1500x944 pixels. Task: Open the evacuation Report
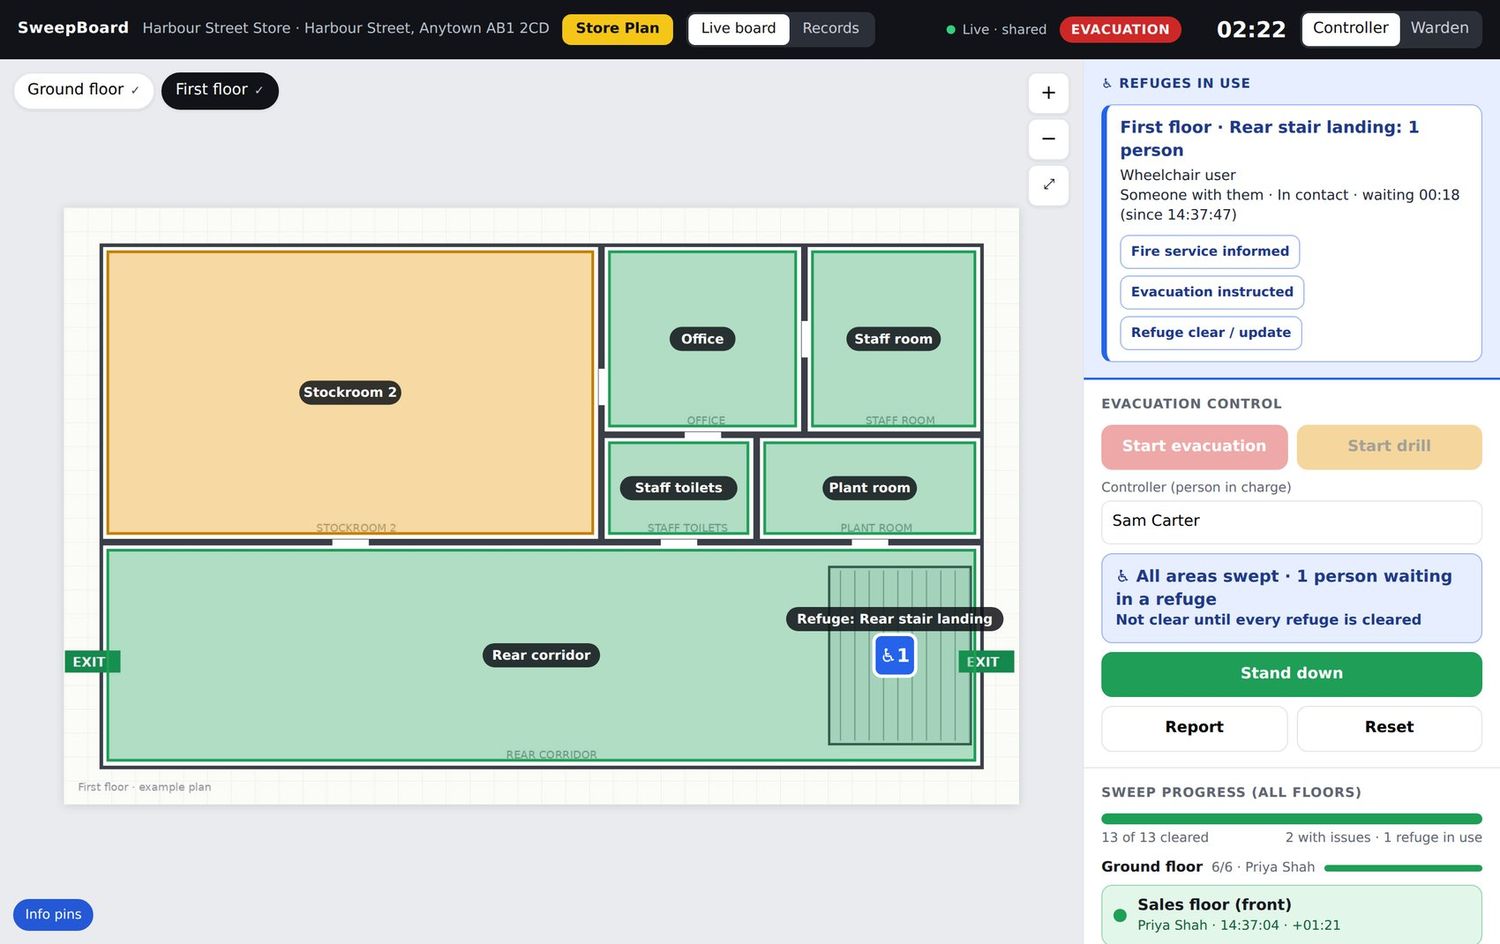point(1194,728)
